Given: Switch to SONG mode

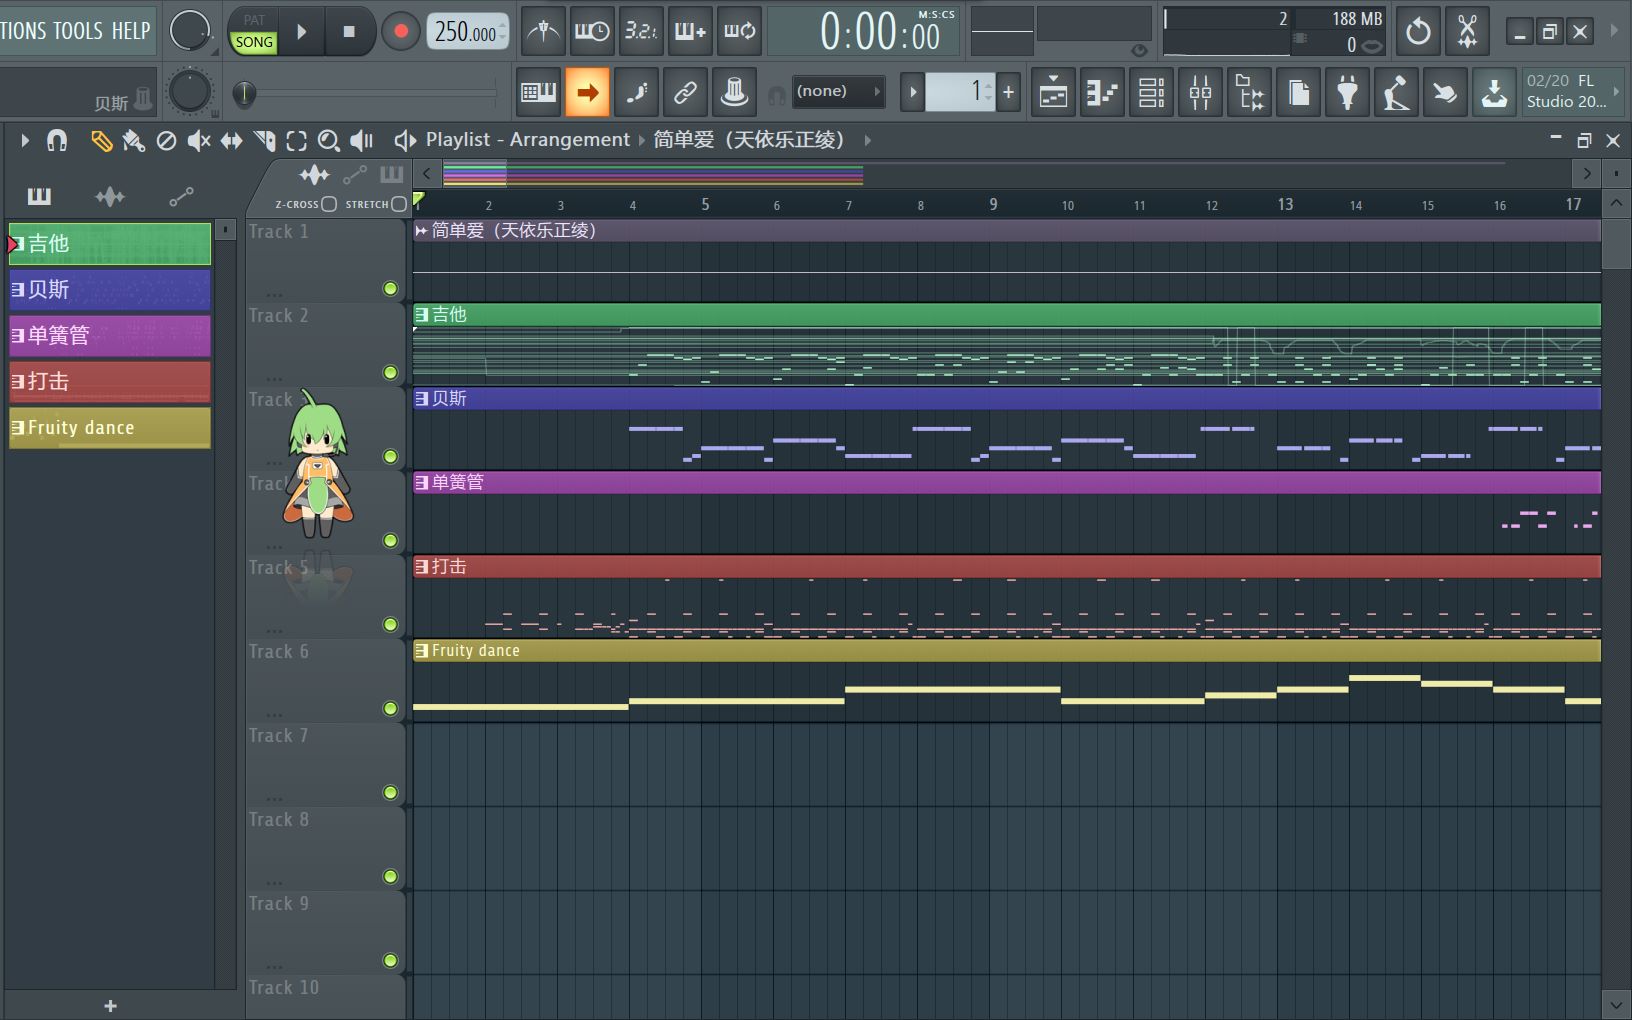Looking at the screenshot, I should coord(254,42).
